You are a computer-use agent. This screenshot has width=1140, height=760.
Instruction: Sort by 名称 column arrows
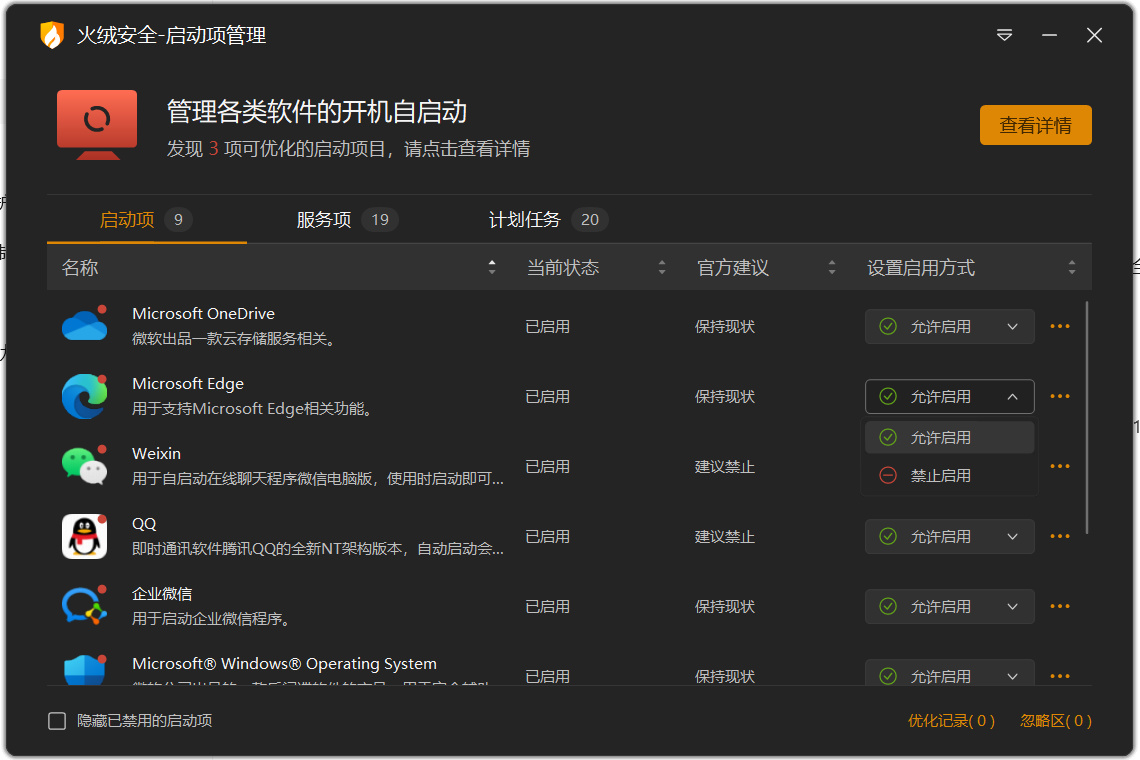point(492,268)
